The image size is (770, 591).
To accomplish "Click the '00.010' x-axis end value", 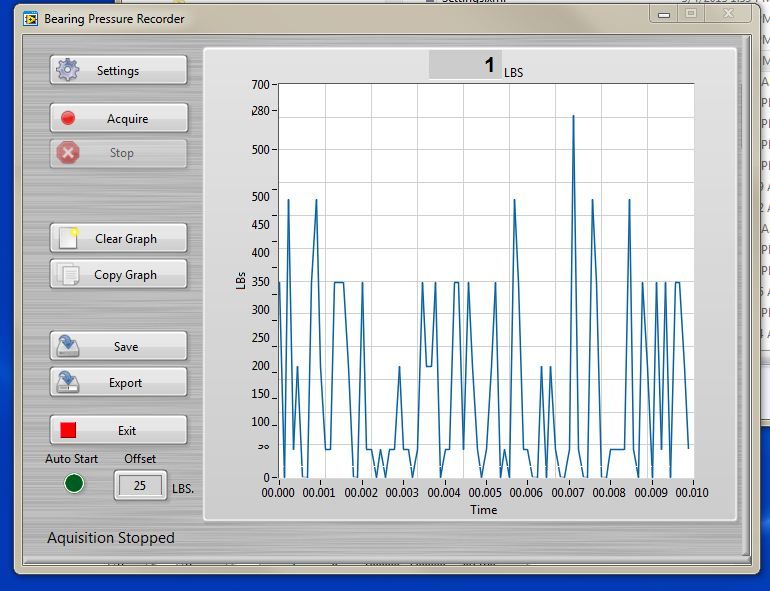I will pos(692,492).
